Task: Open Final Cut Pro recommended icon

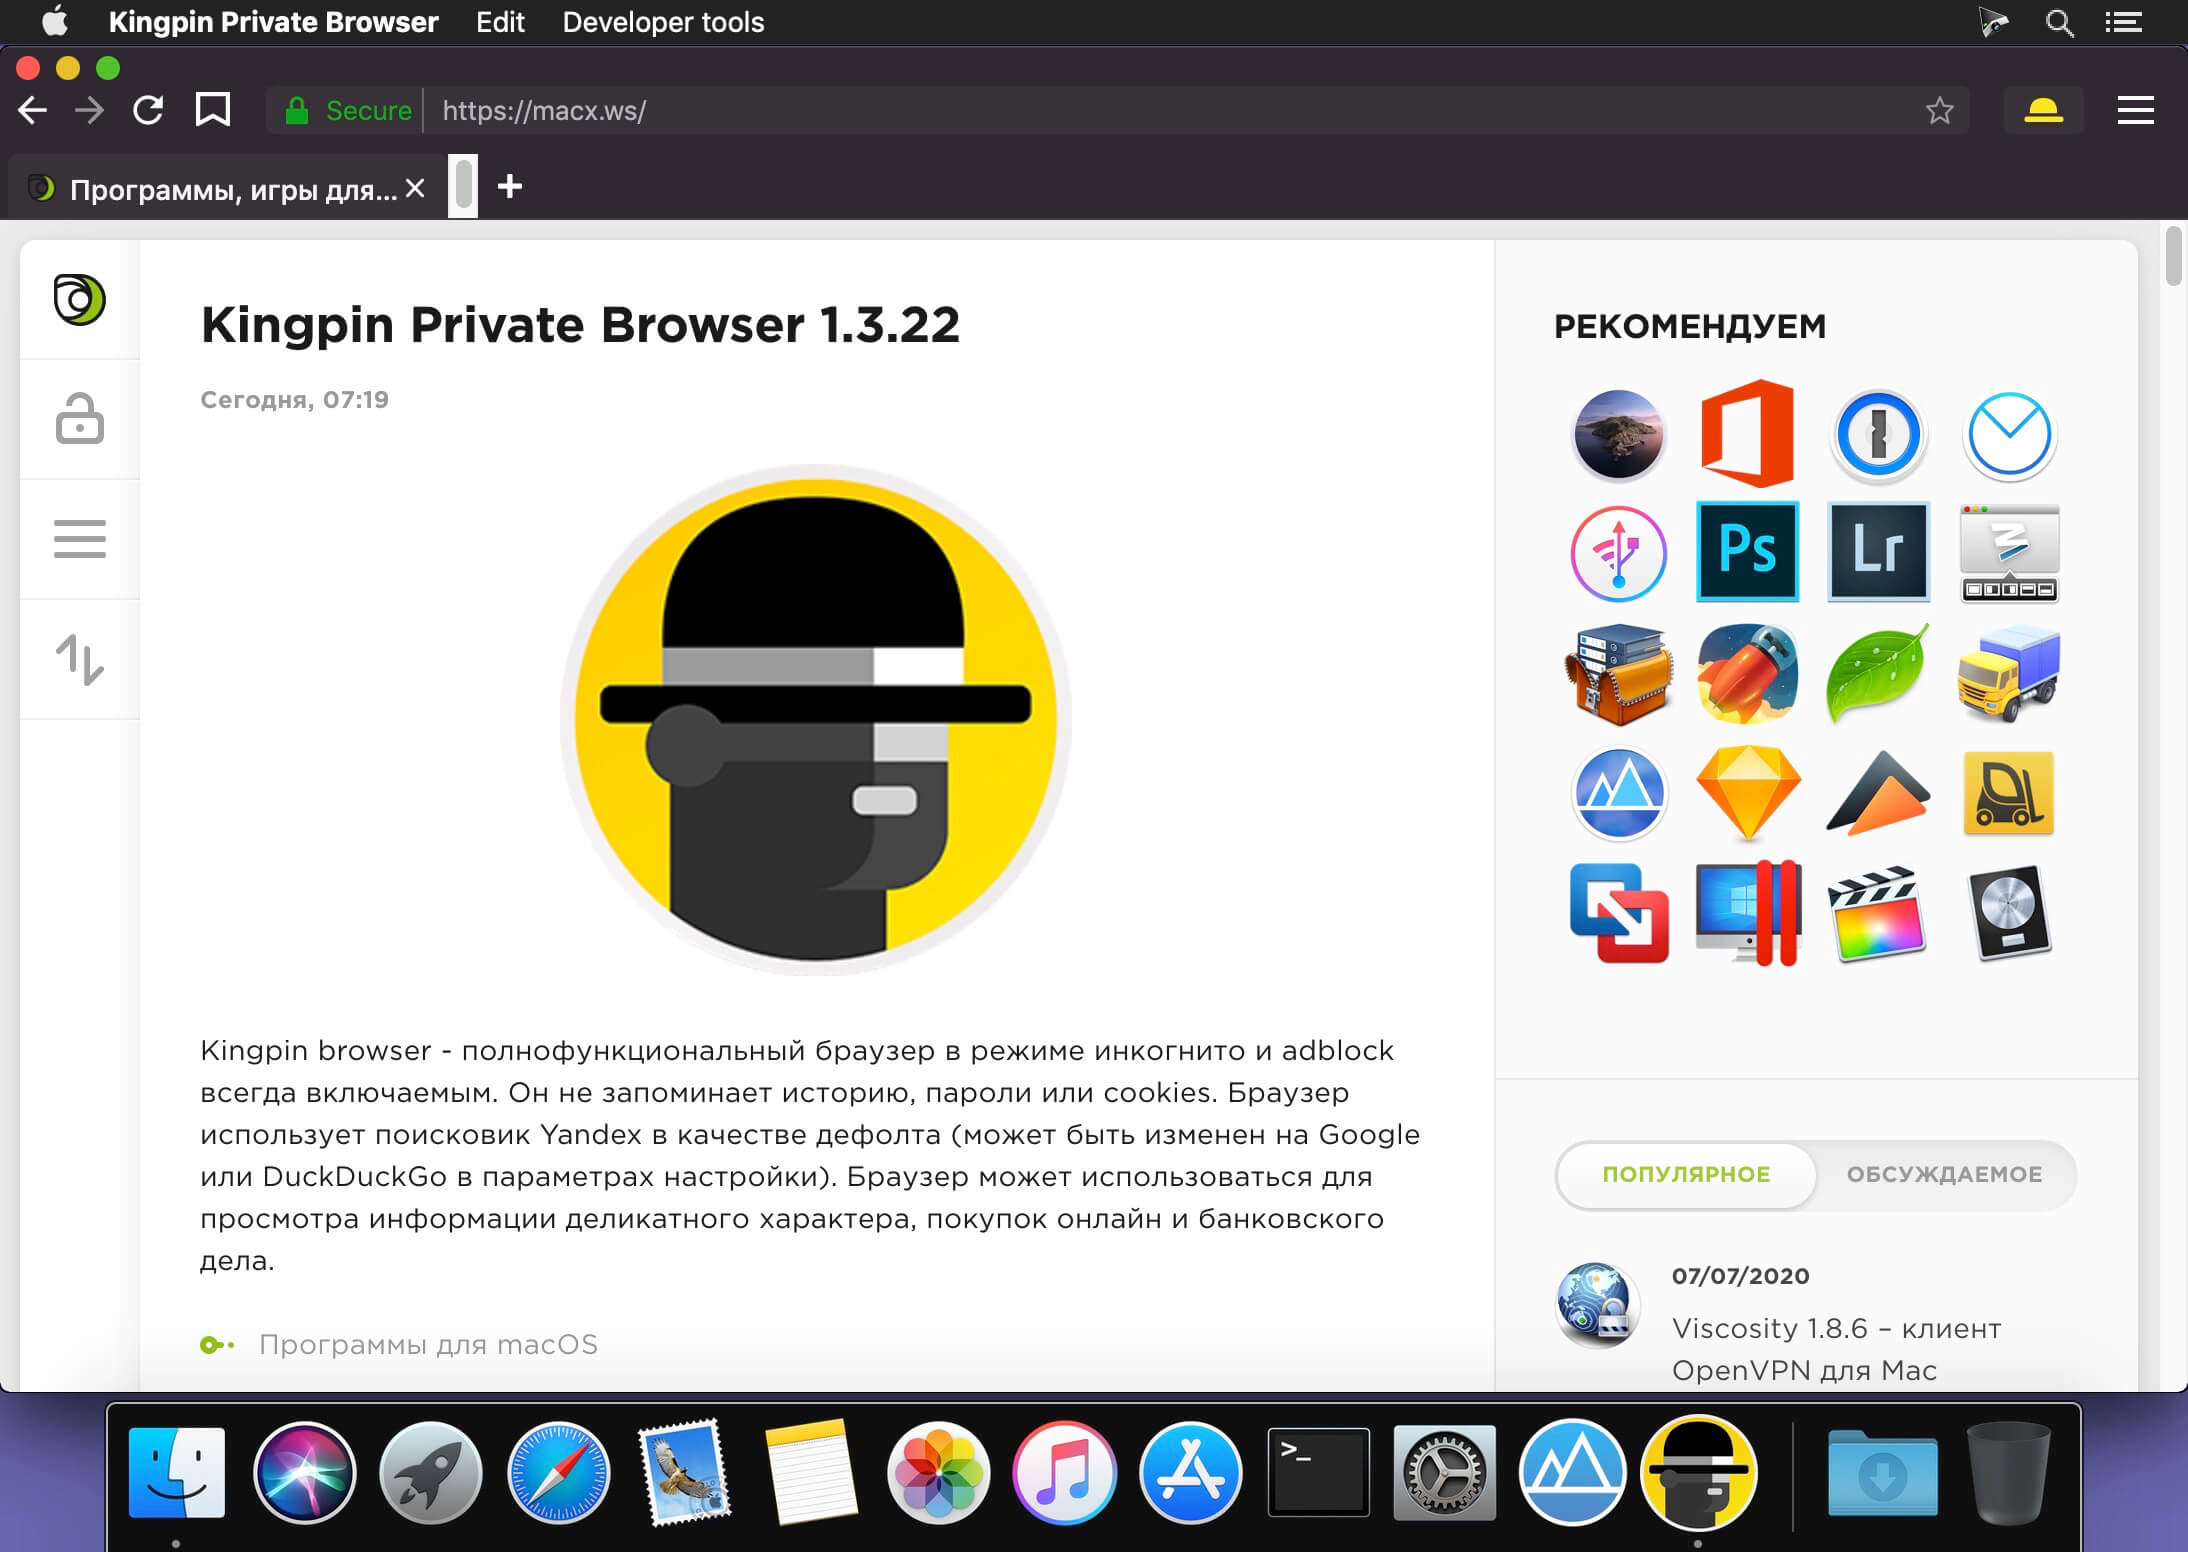Action: coord(1878,913)
